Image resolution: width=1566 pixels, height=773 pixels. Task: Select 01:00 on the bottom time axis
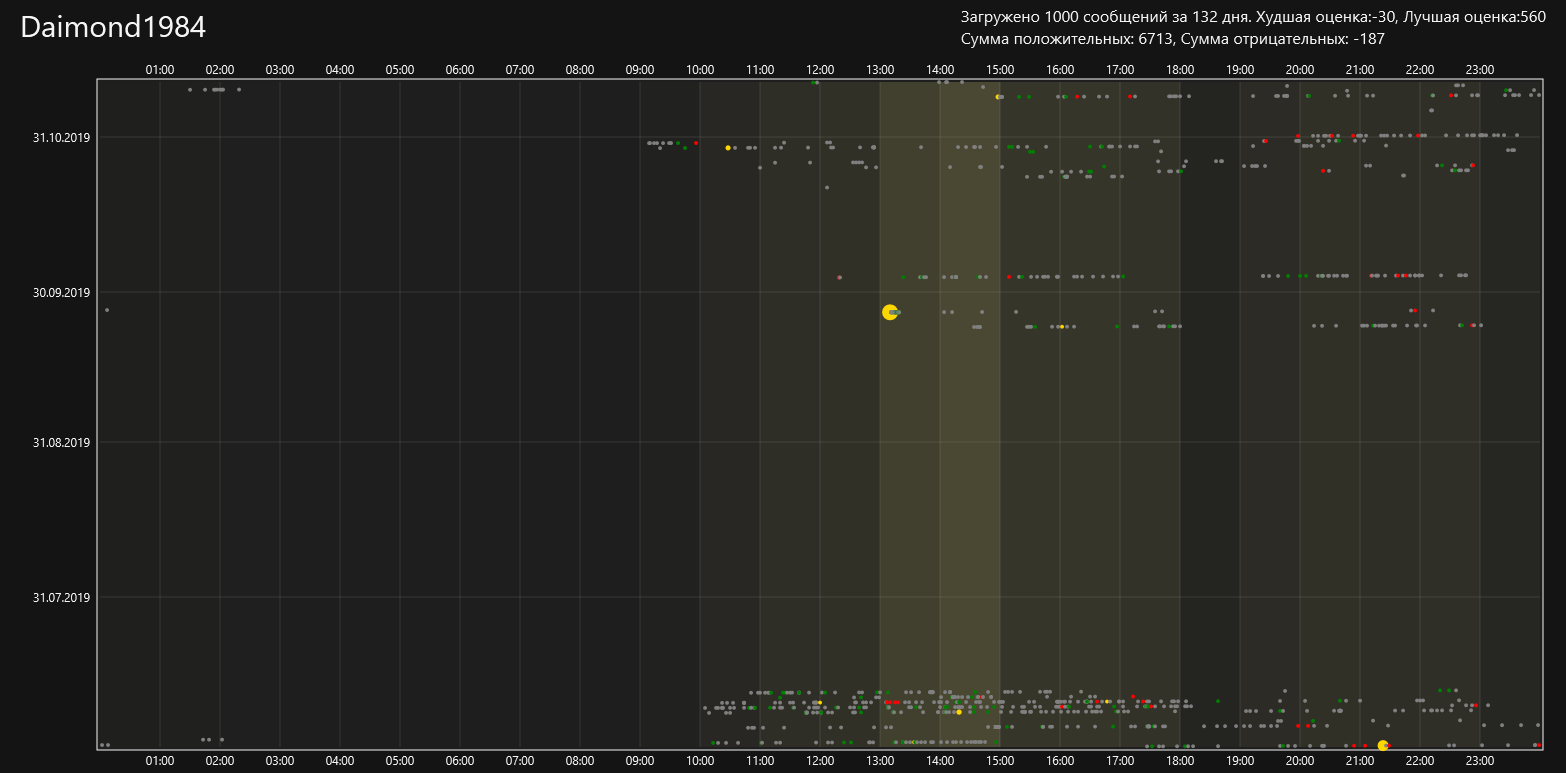[160, 761]
